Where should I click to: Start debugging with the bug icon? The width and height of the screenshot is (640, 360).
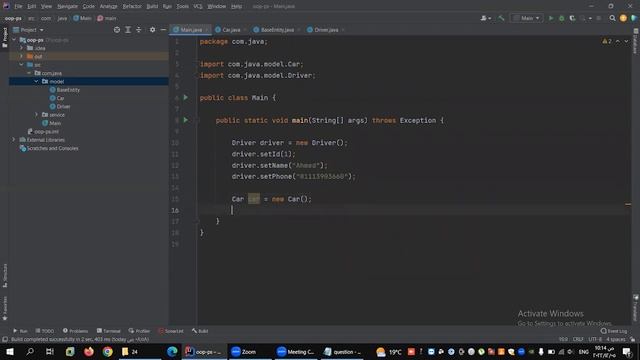pyautogui.click(x=562, y=18)
